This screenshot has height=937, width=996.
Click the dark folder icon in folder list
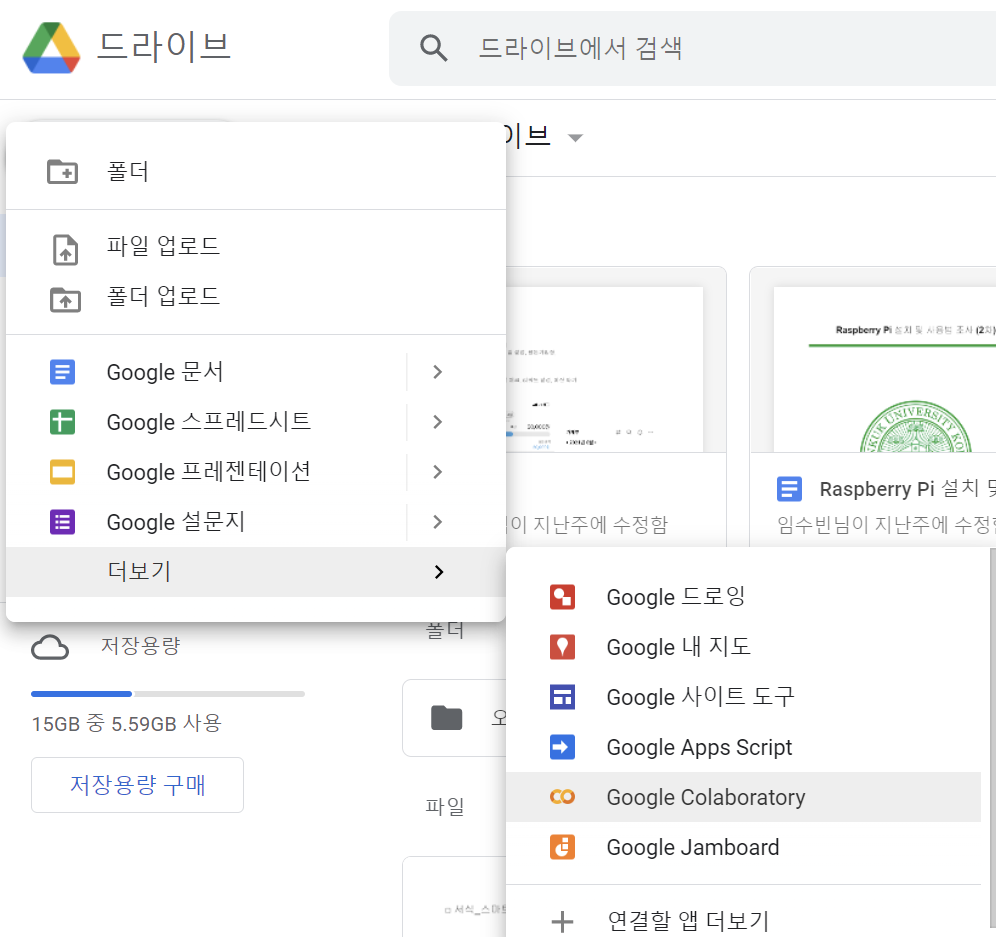point(447,718)
